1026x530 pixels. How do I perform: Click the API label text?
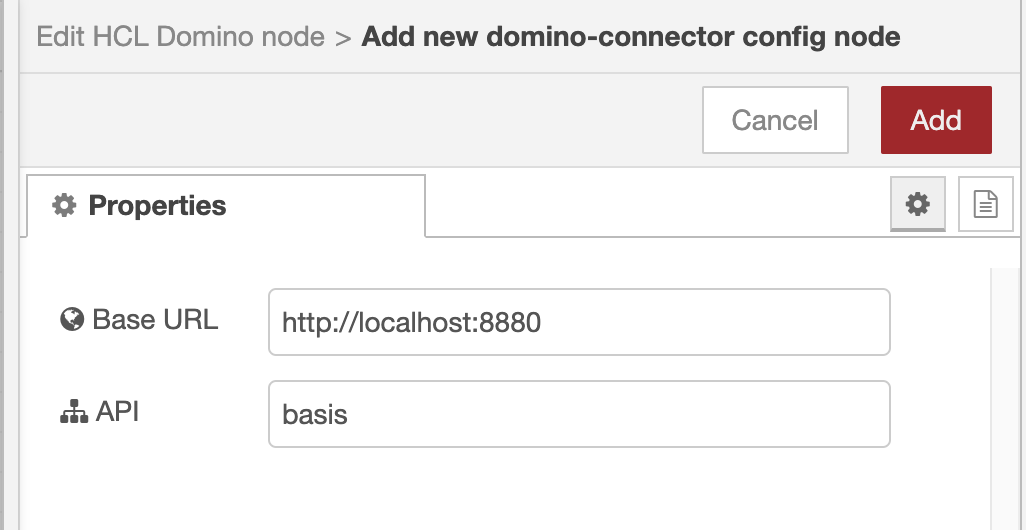coord(117,412)
